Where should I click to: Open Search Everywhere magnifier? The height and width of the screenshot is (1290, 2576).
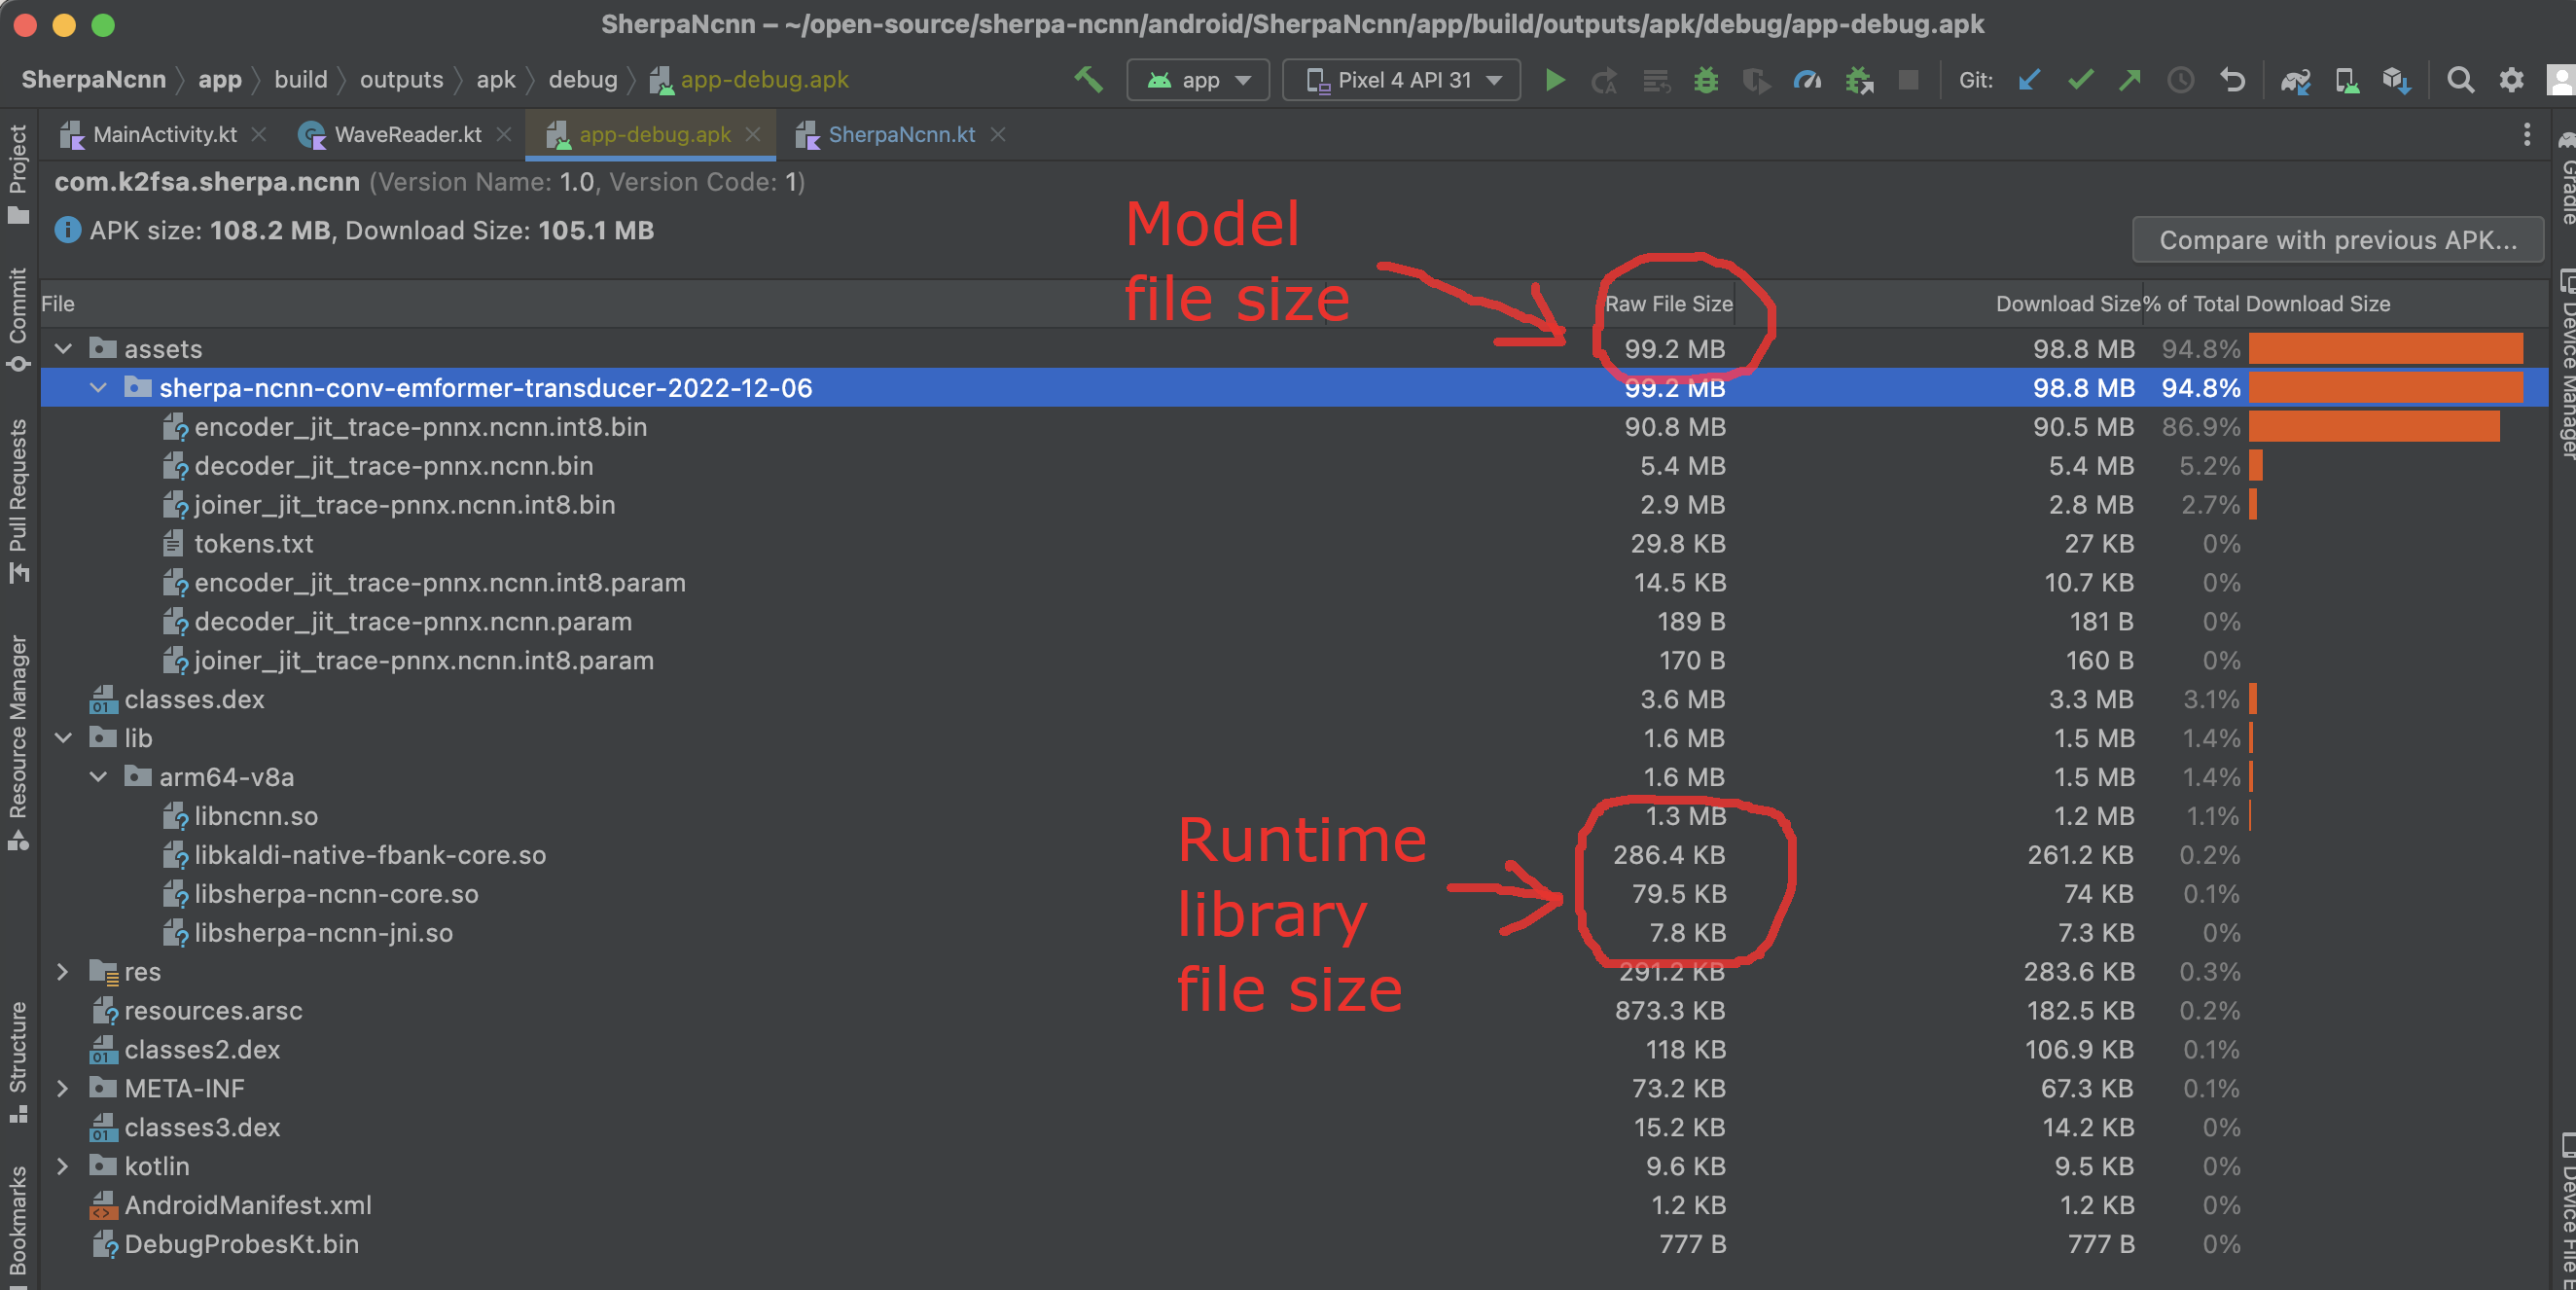point(2460,80)
